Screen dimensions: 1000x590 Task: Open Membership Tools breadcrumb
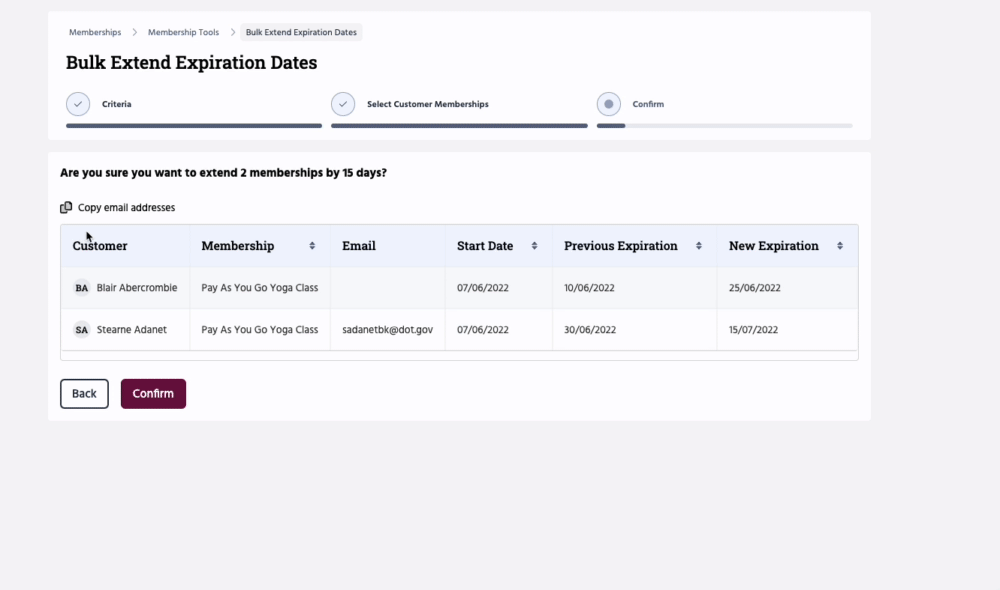pyautogui.click(x=183, y=32)
